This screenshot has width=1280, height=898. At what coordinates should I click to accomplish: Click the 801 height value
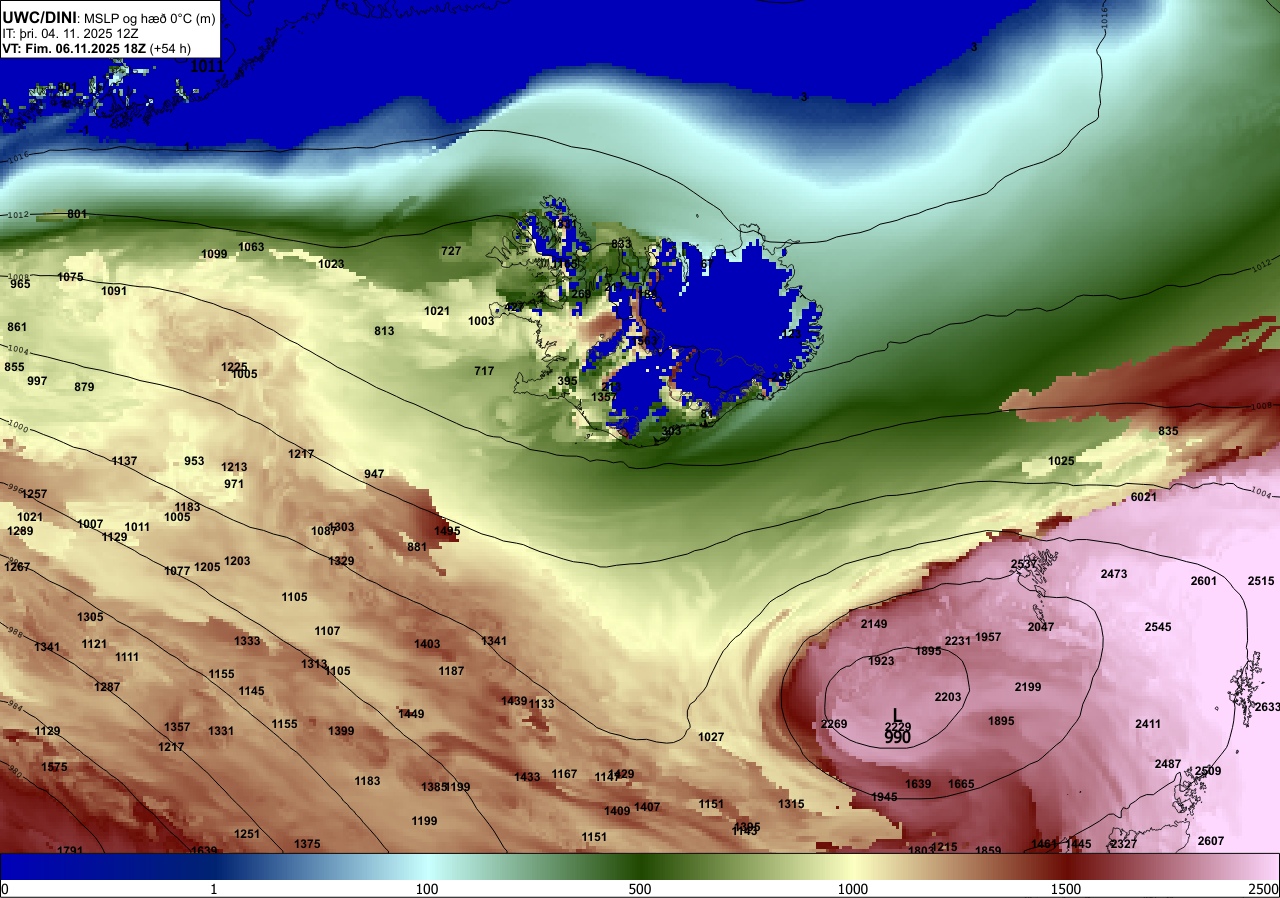[77, 214]
